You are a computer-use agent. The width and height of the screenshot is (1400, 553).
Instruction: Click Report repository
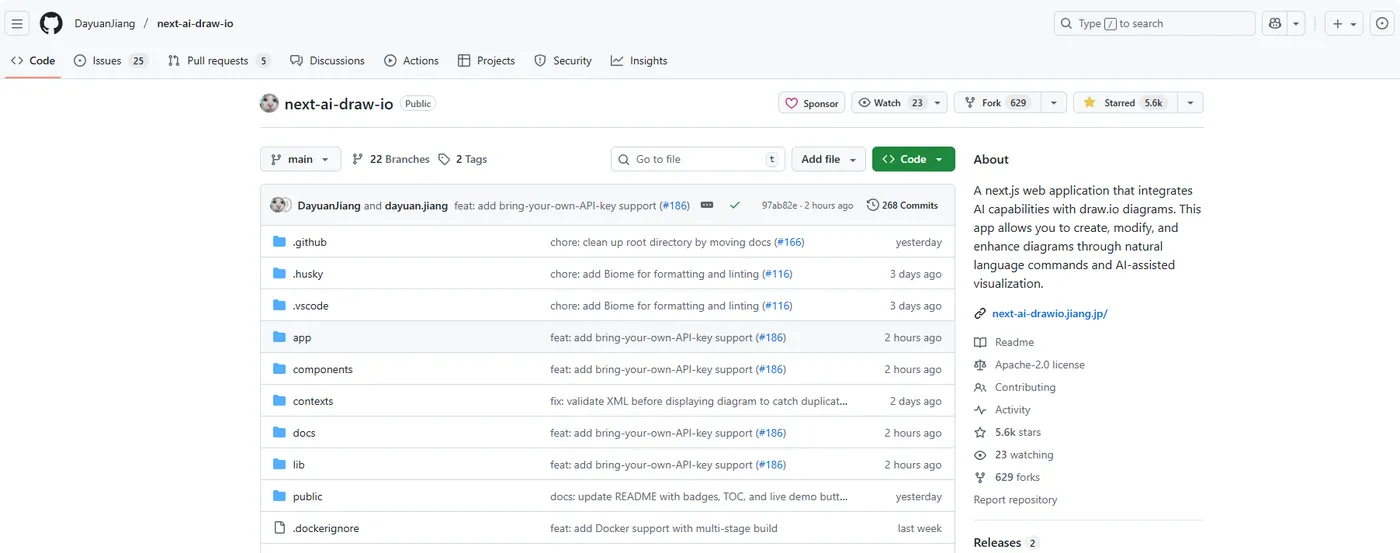[x=1015, y=500]
